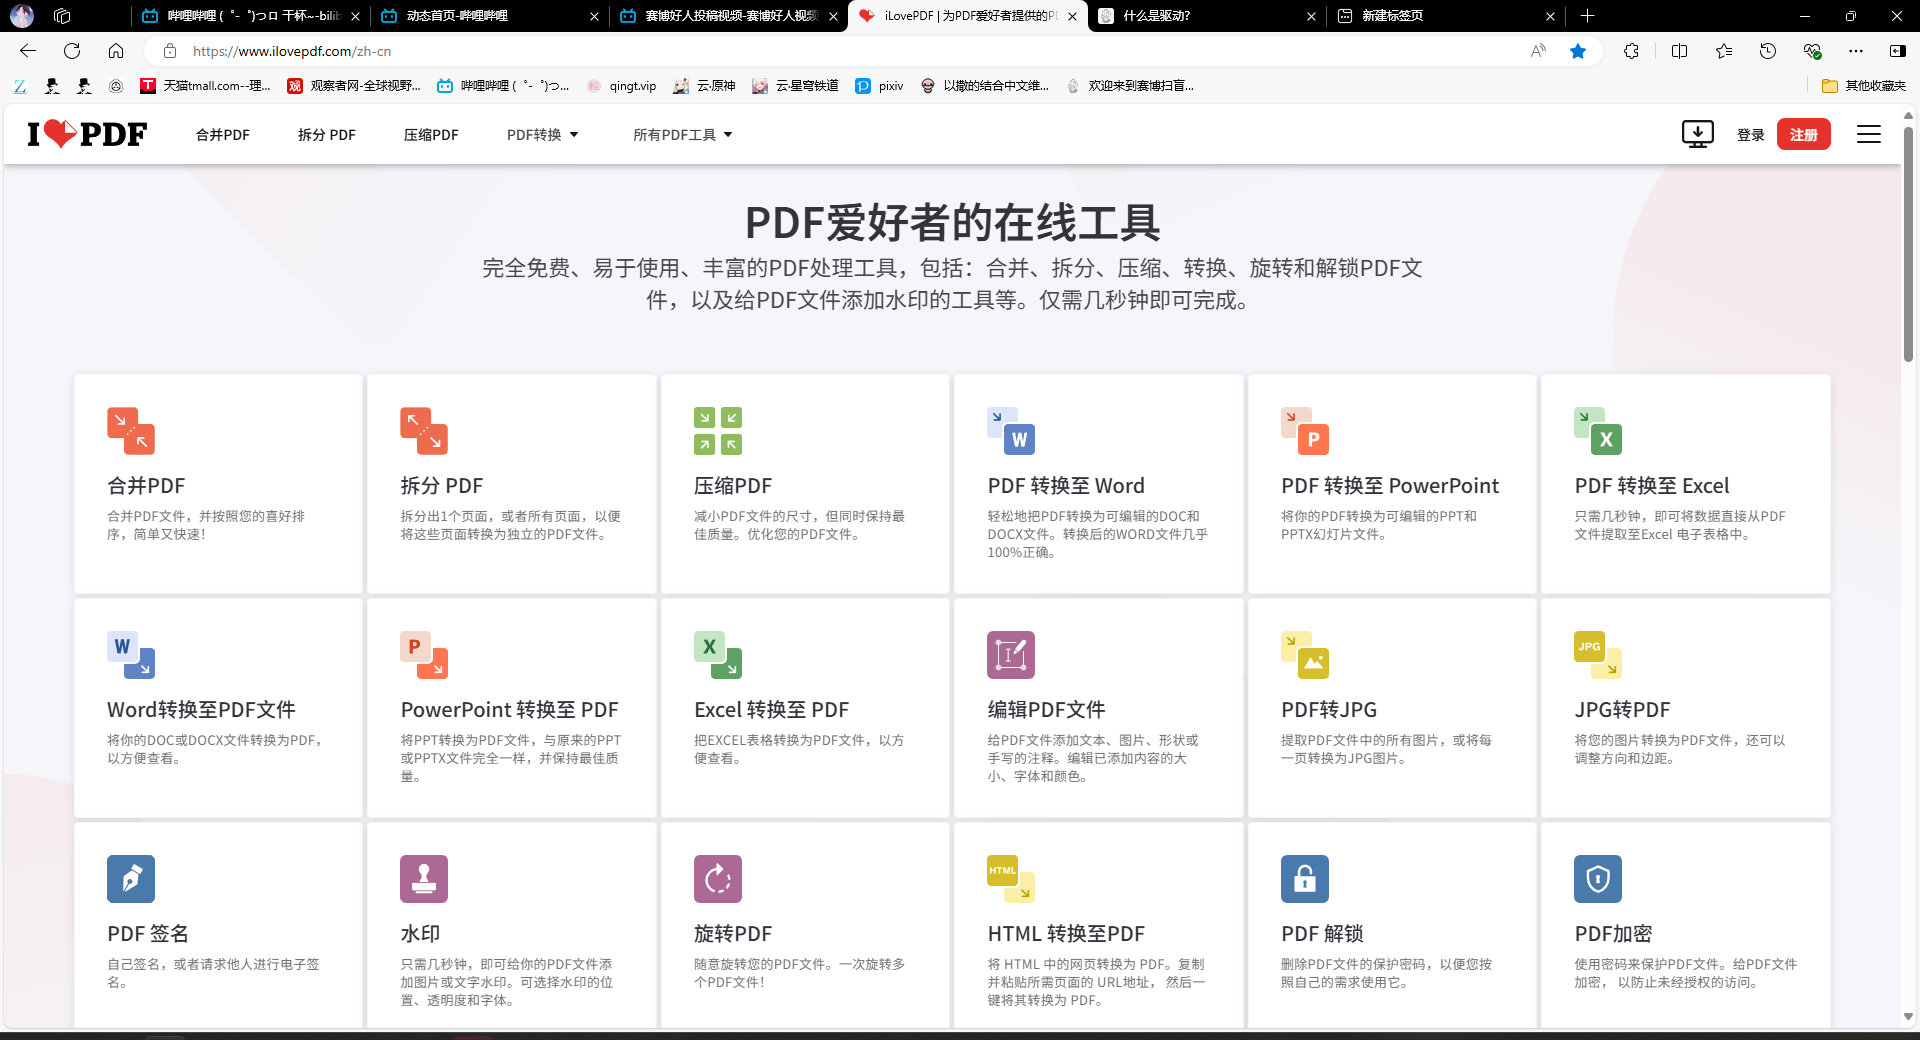This screenshot has height=1040, width=1920.
Task: Select the Rotate PDF (旋转PDF) icon
Action: pyautogui.click(x=717, y=879)
